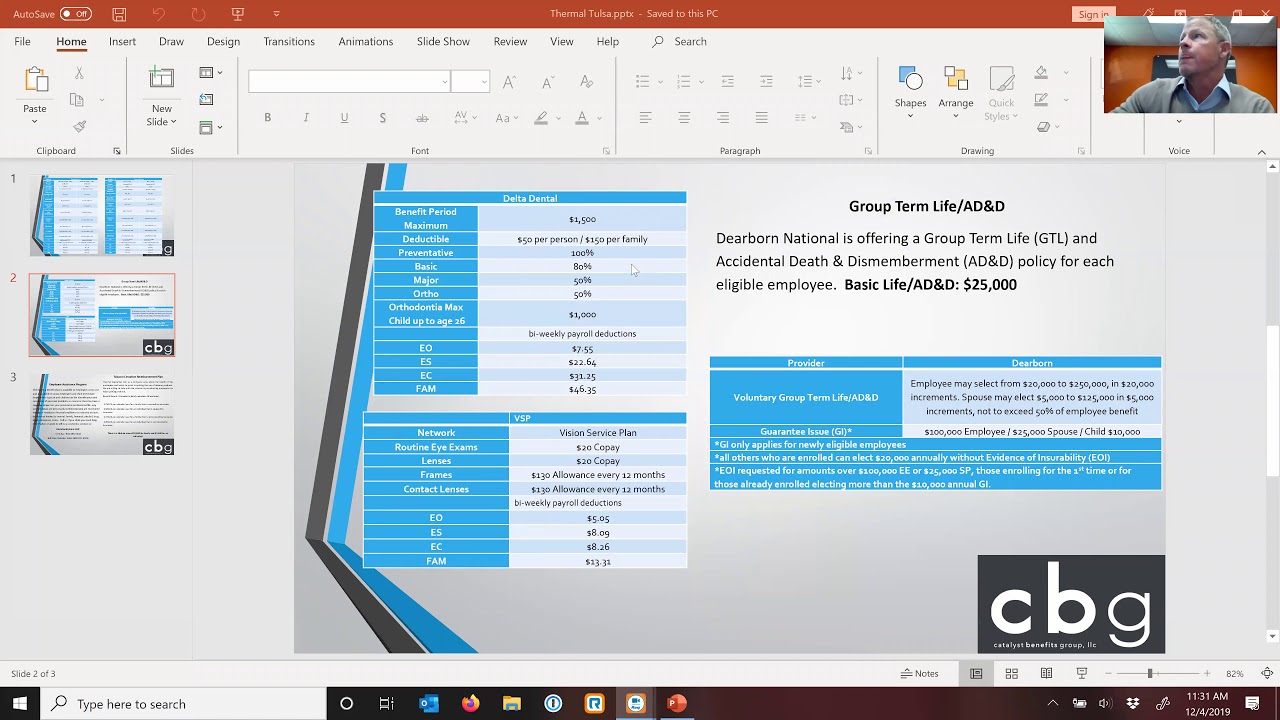
Task: Open Outlook from the taskbar
Action: pos(429,704)
